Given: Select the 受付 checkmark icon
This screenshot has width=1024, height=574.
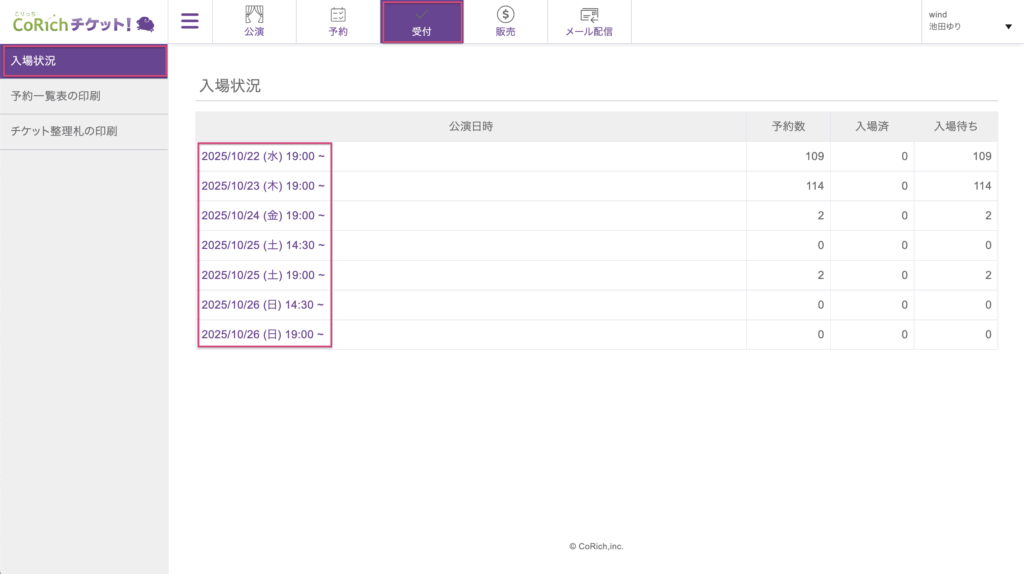Looking at the screenshot, I should pyautogui.click(x=421, y=15).
